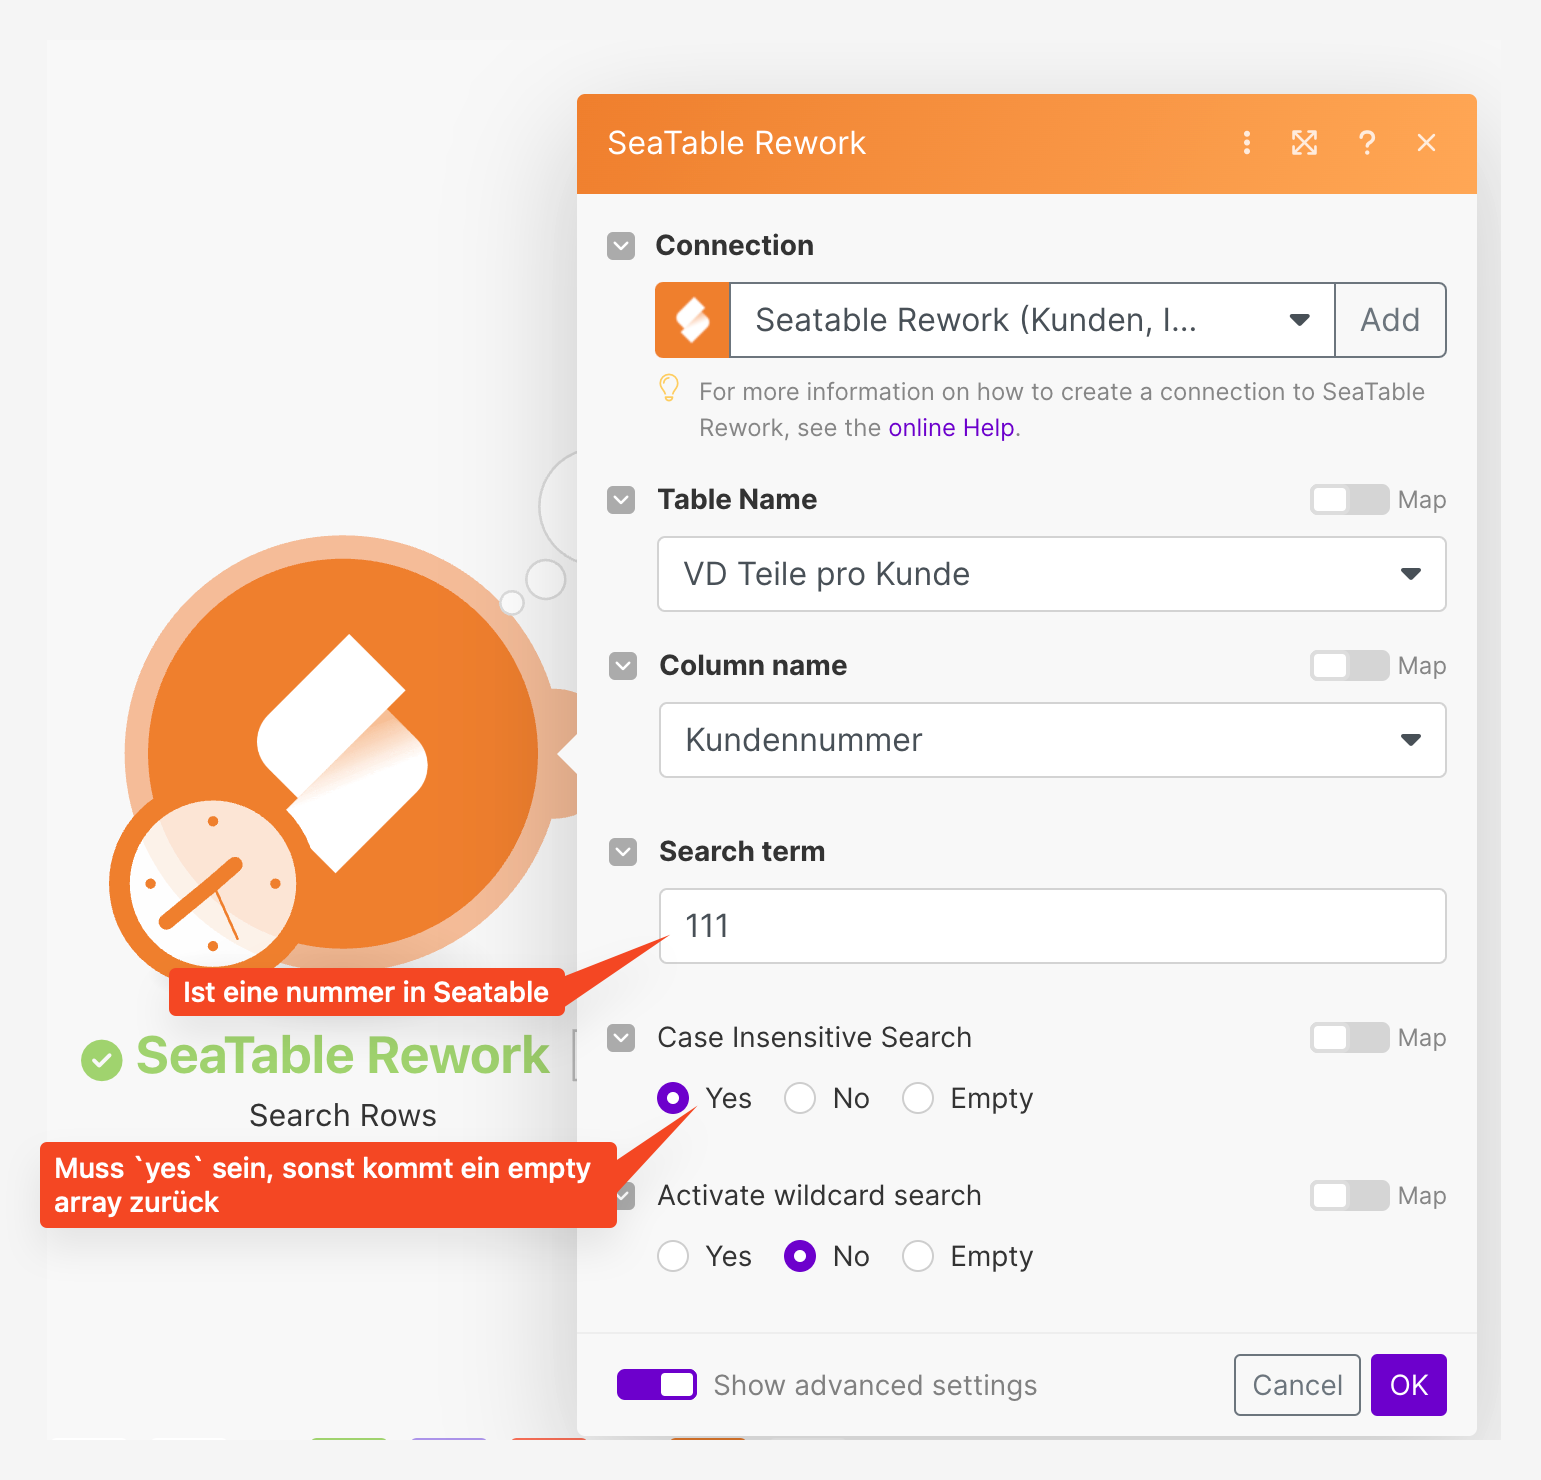The height and width of the screenshot is (1480, 1541).
Task: Turn off Show advanced settings switch
Action: [657, 1385]
